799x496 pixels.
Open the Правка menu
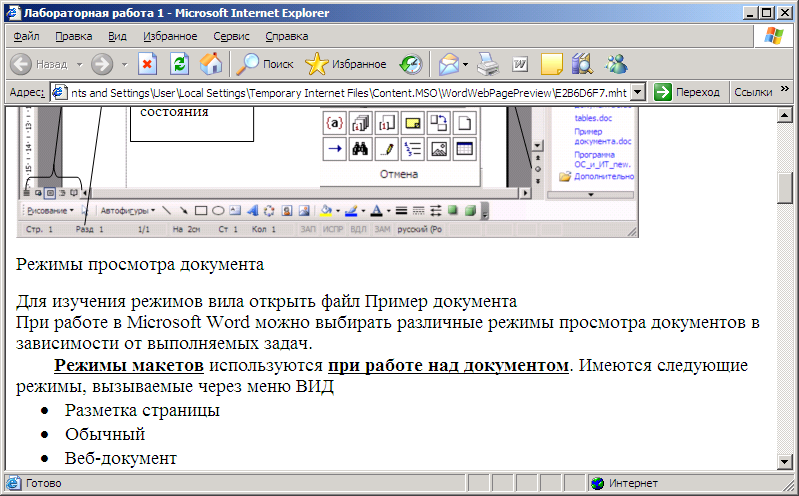tap(74, 36)
